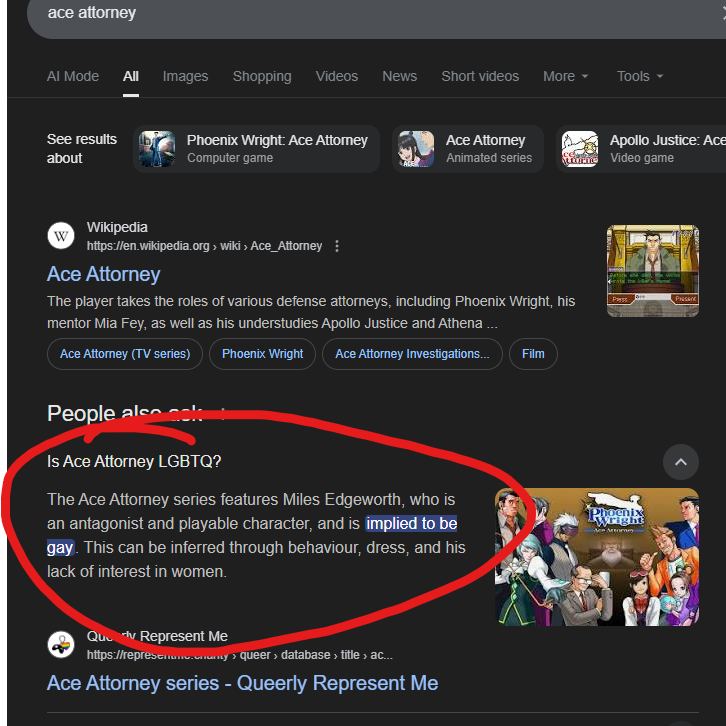Click the Queerly Represent Me site icon
This screenshot has width=726, height=726.
coord(61,645)
